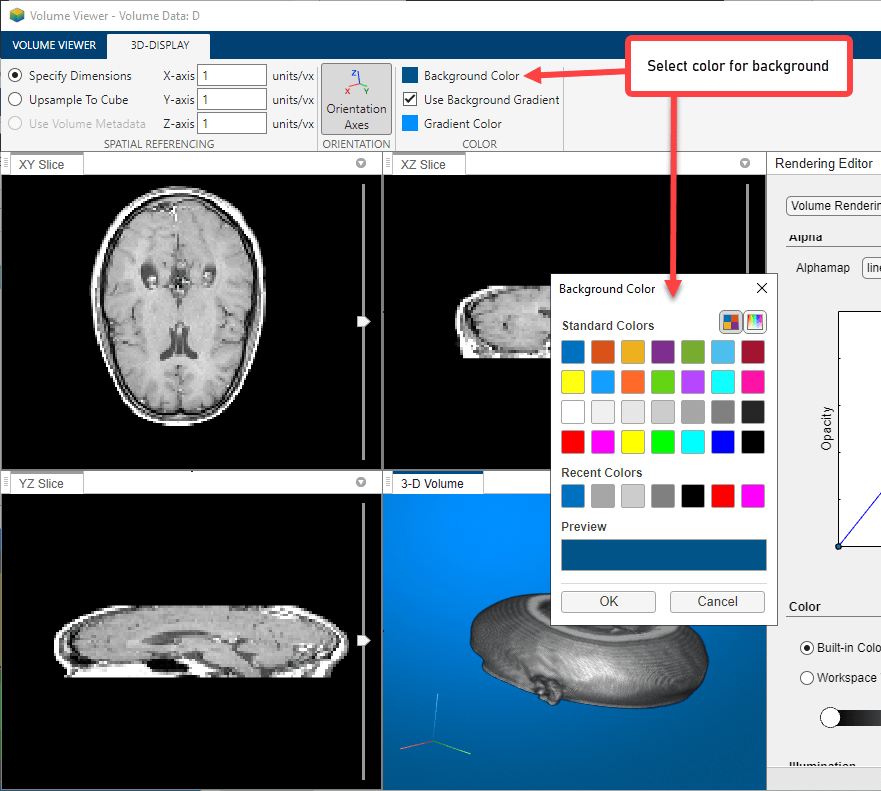Click the colormap slider white handle
The image size is (881, 791).
point(830,717)
